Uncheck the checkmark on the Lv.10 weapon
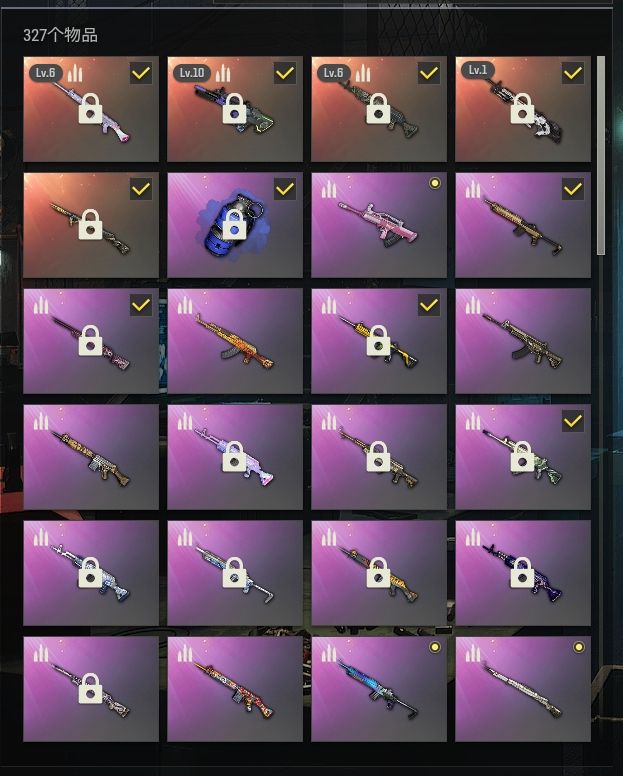This screenshot has height=776, width=623. pyautogui.click(x=285, y=73)
